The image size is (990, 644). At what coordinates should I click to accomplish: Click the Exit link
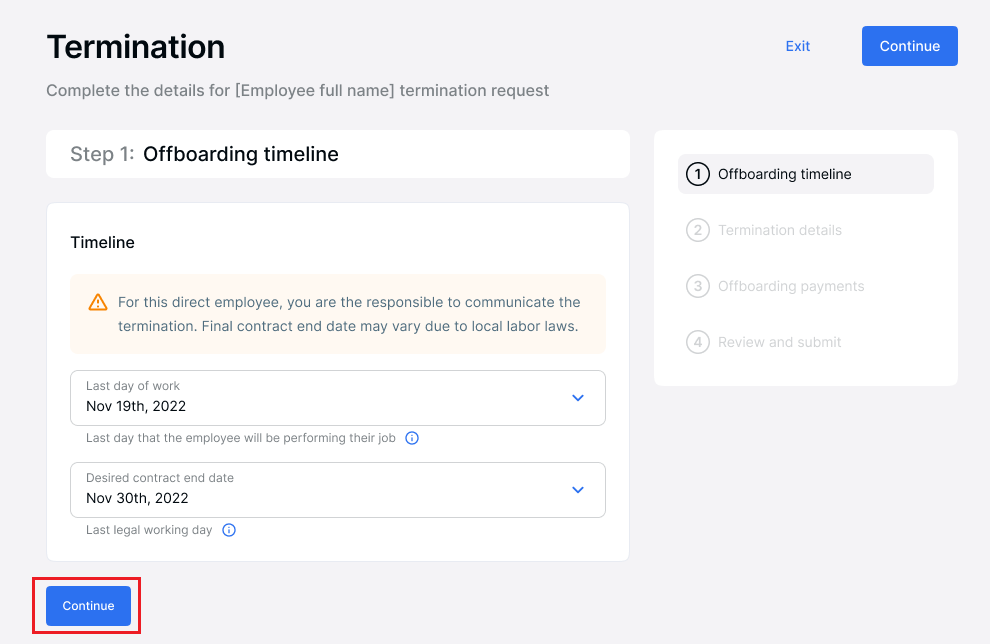tap(797, 46)
